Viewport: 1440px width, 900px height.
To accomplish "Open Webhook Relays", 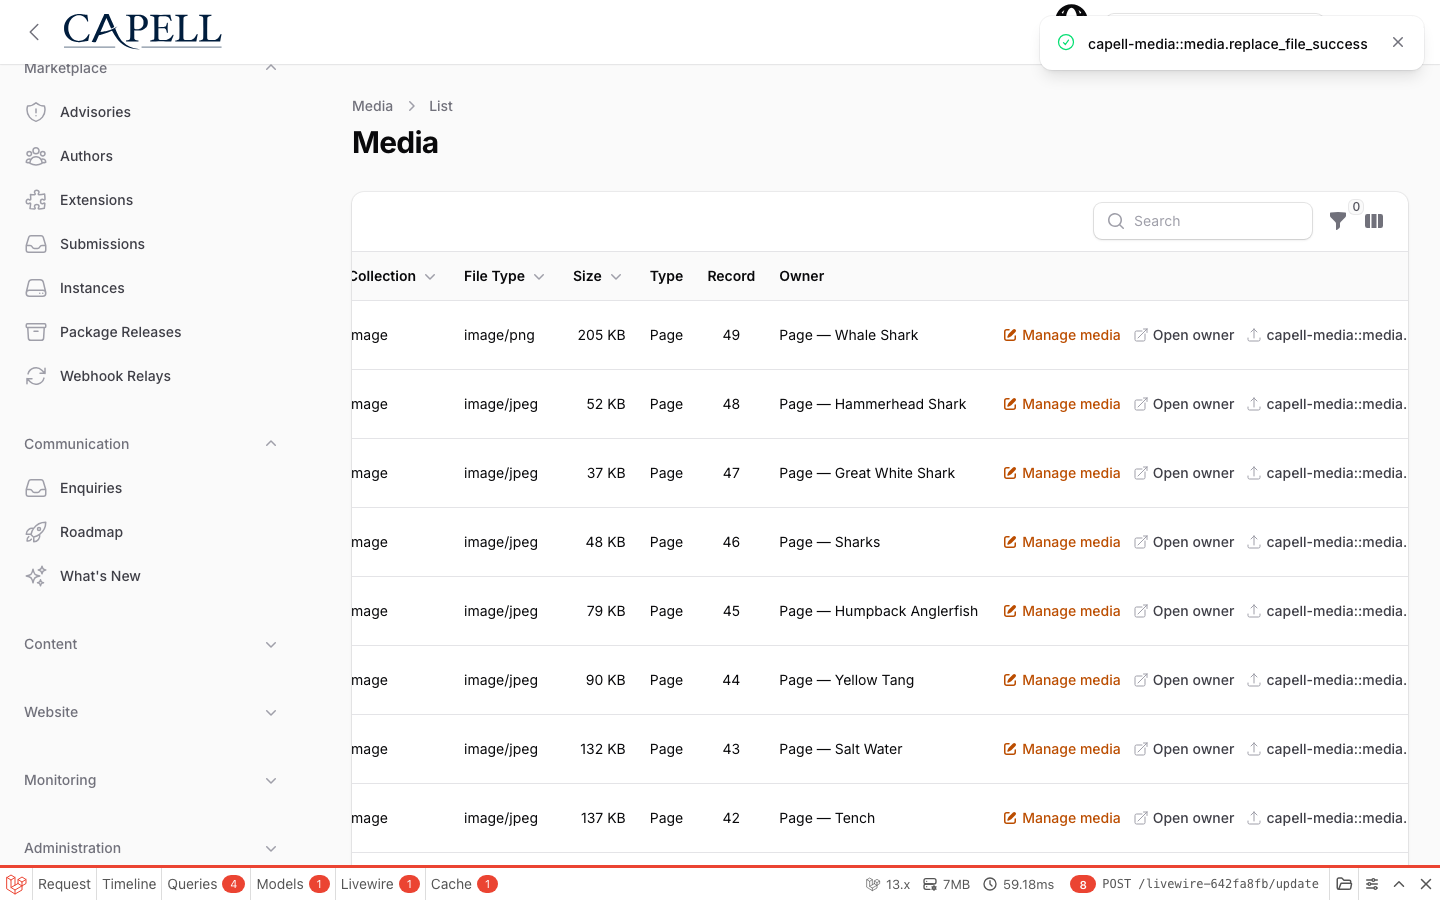I will click(115, 376).
